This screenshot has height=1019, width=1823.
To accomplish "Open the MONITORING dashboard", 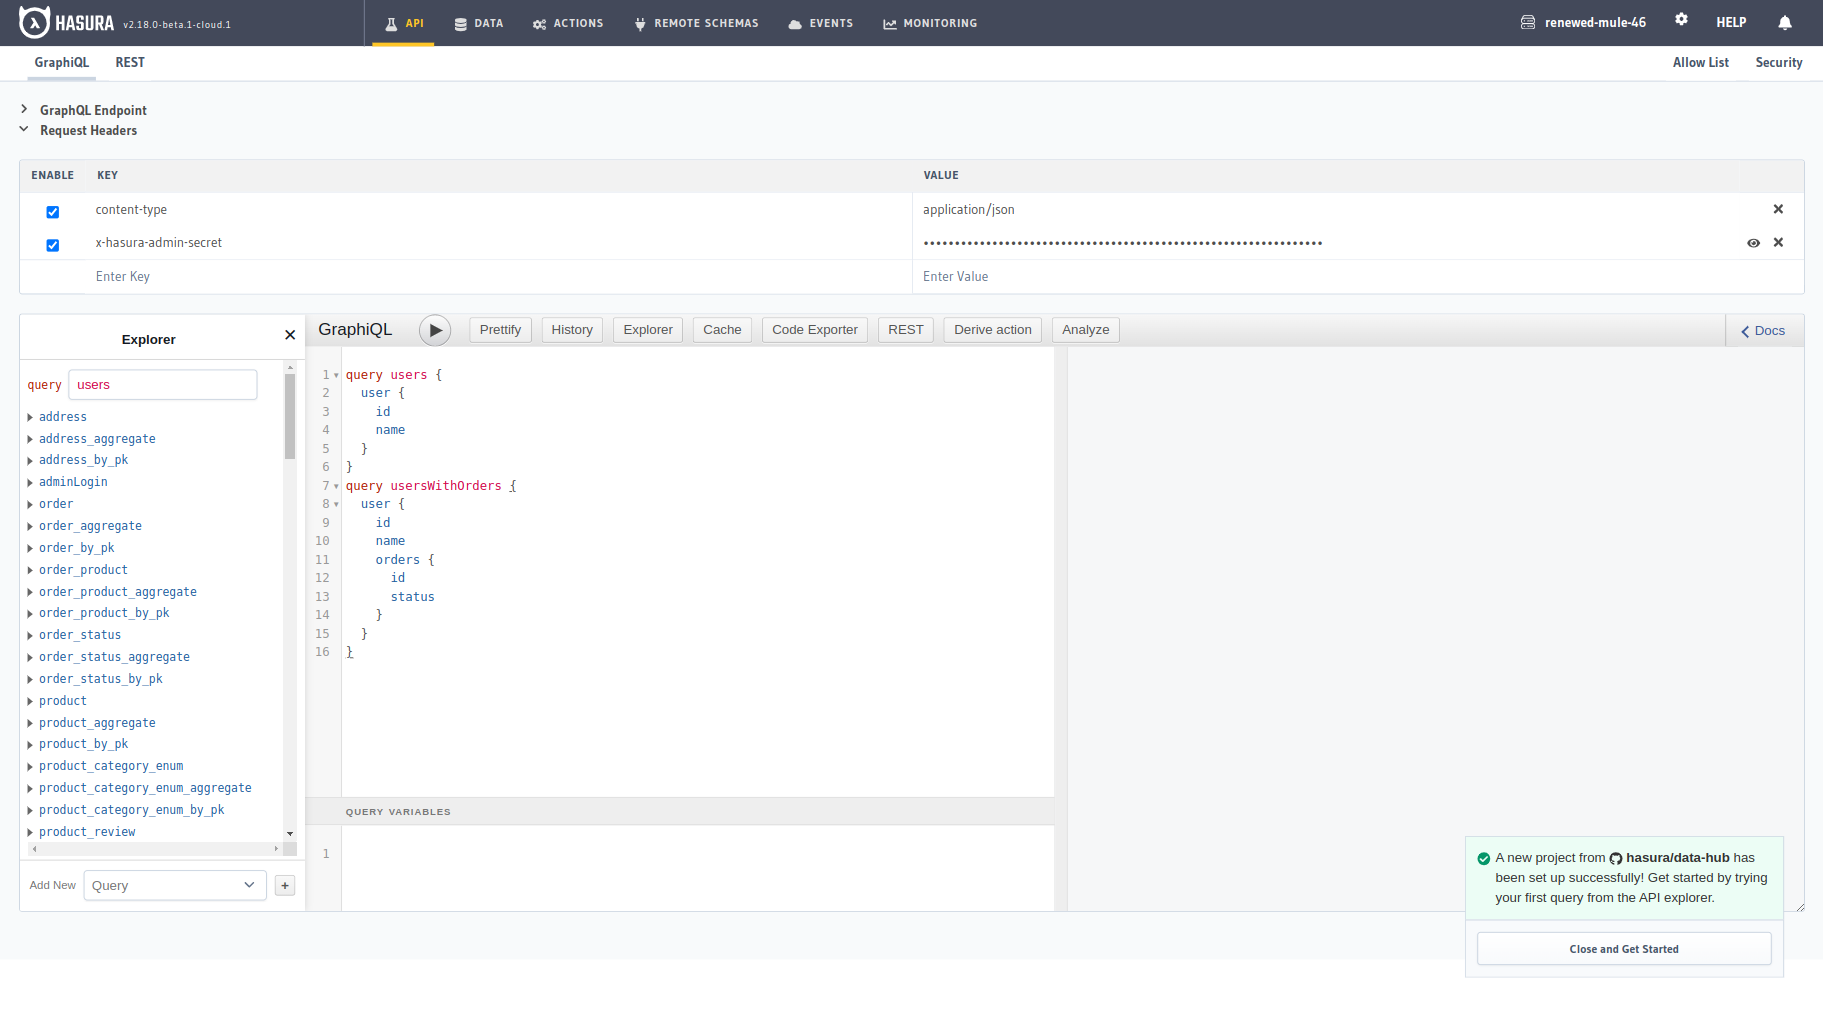I will [929, 23].
